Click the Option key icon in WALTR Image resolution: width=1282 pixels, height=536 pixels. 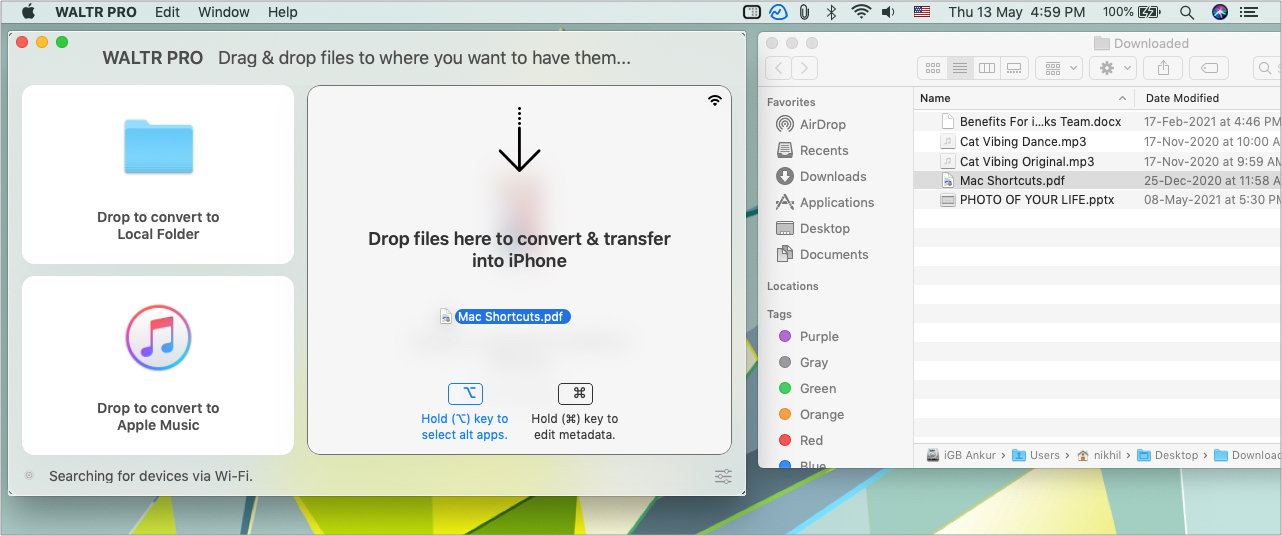click(x=465, y=393)
